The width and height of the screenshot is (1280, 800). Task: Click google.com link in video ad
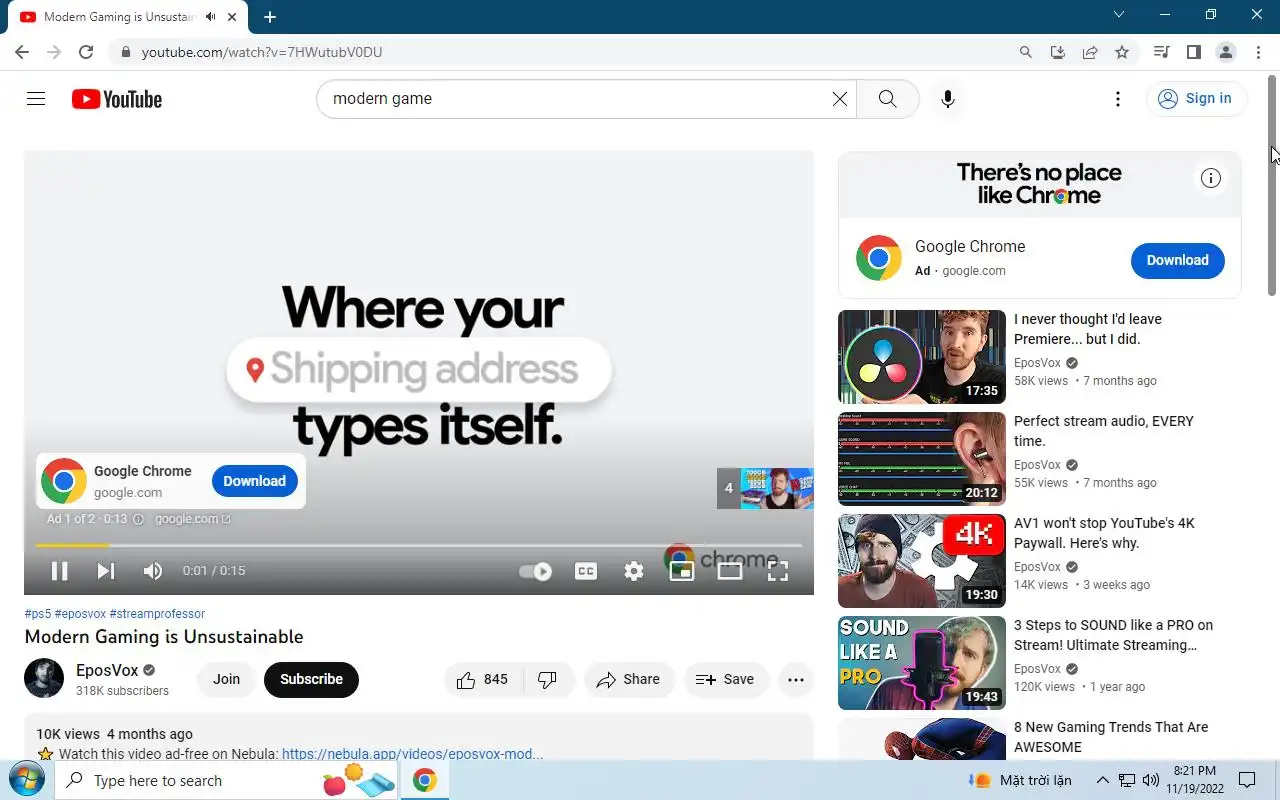(192, 519)
